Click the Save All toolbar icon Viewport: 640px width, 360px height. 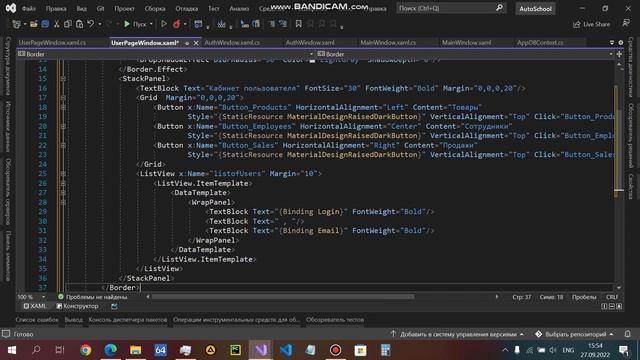tap(45, 24)
